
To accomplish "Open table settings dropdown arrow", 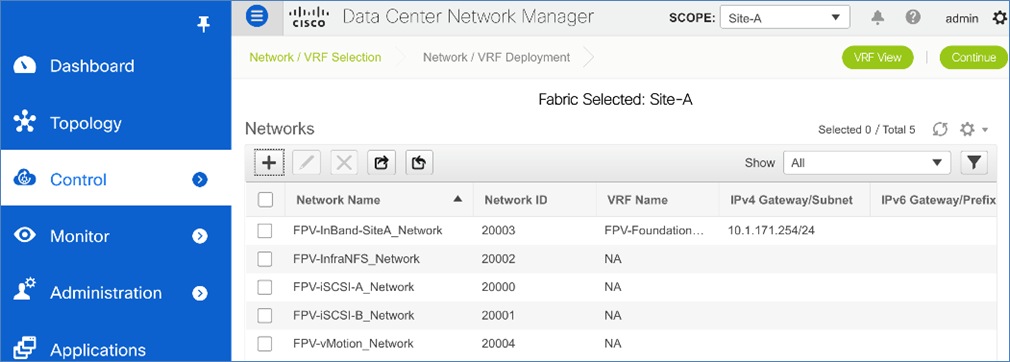I will coord(985,131).
